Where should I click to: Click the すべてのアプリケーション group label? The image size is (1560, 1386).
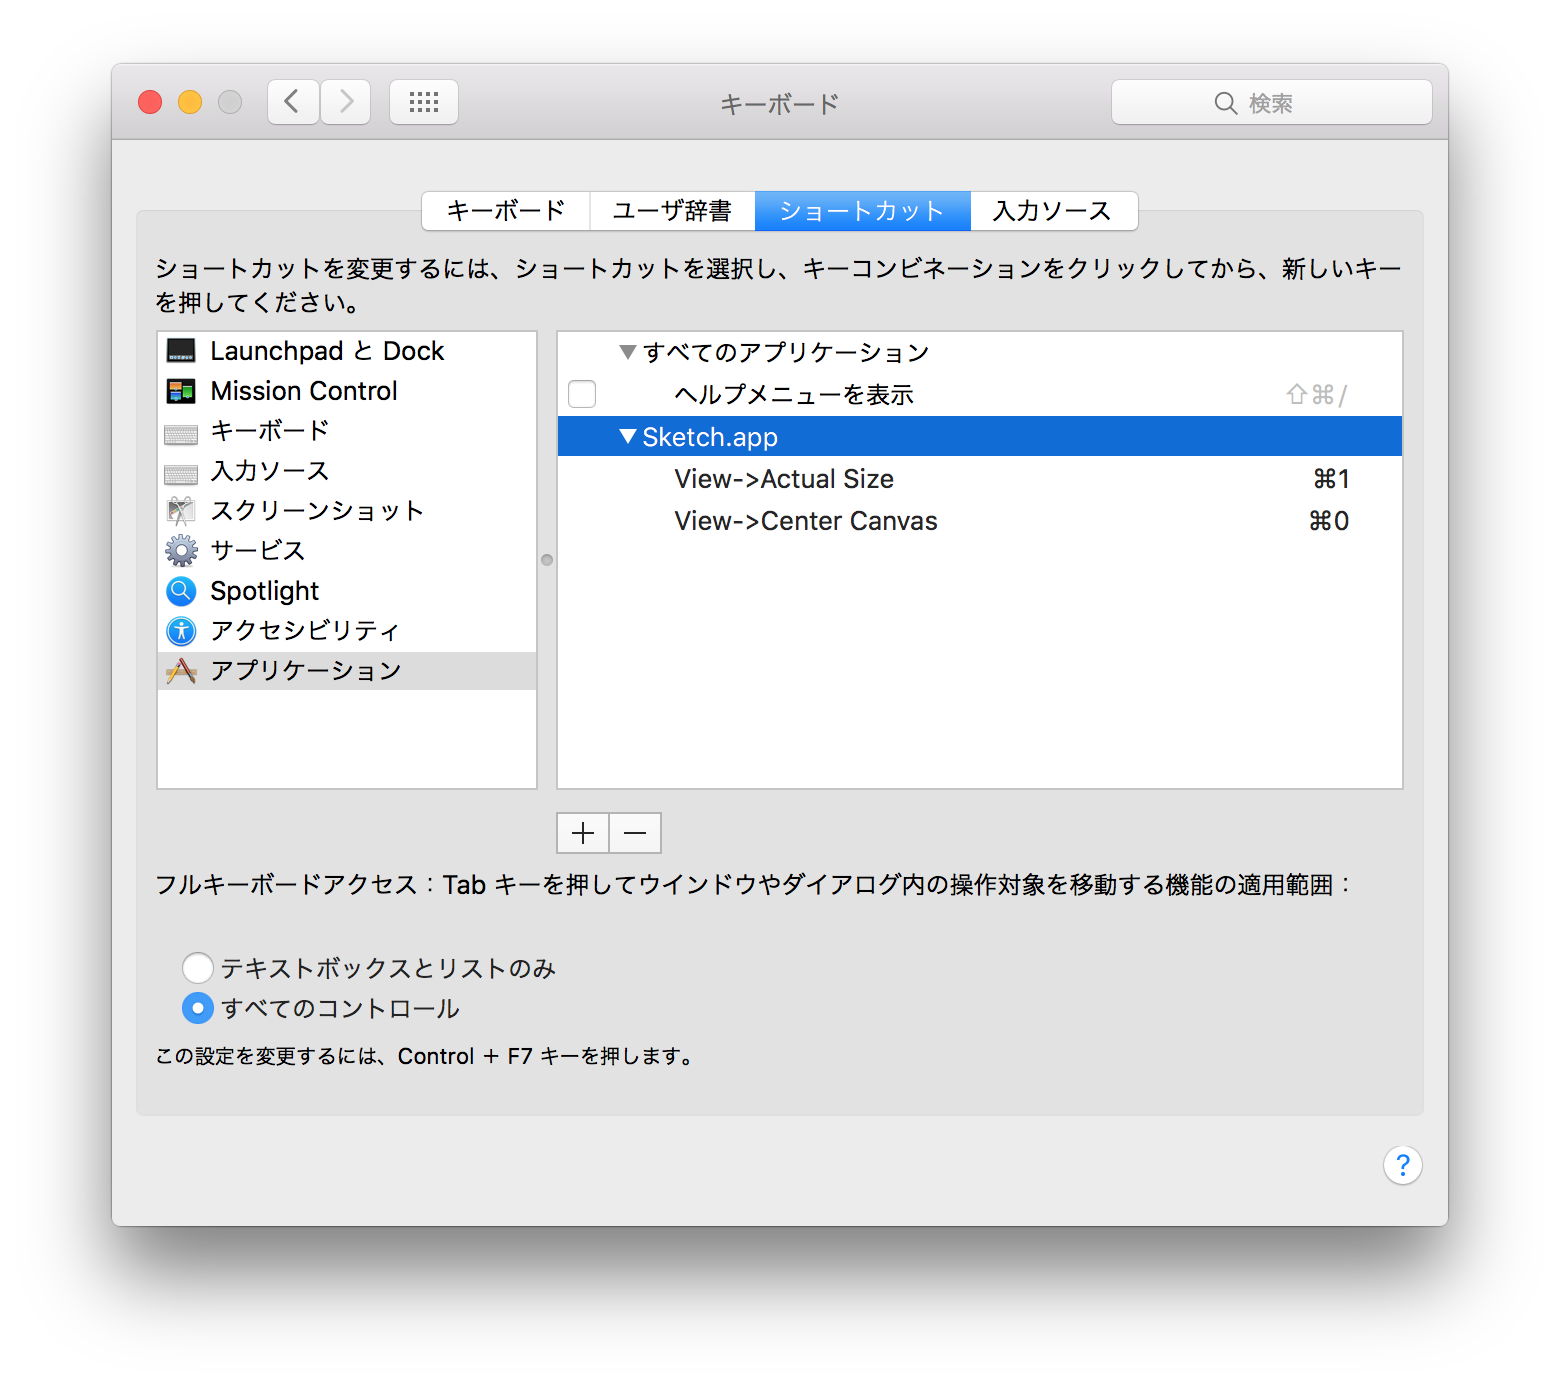pyautogui.click(x=786, y=352)
